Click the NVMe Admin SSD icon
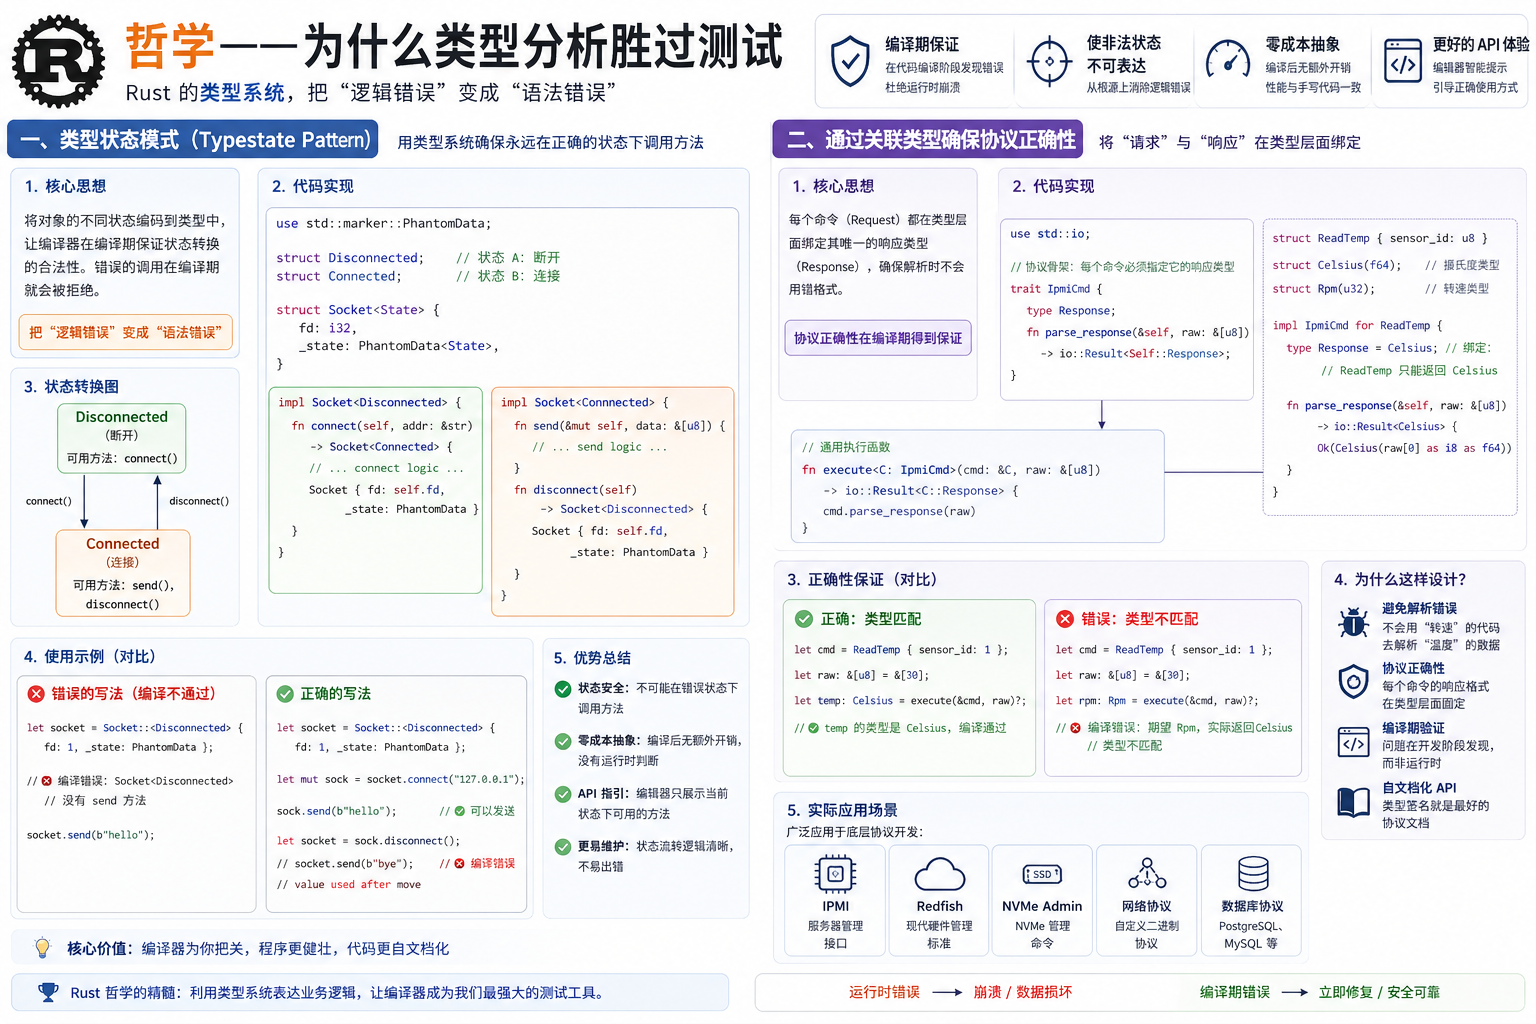This screenshot has width=1536, height=1024. click(1042, 874)
